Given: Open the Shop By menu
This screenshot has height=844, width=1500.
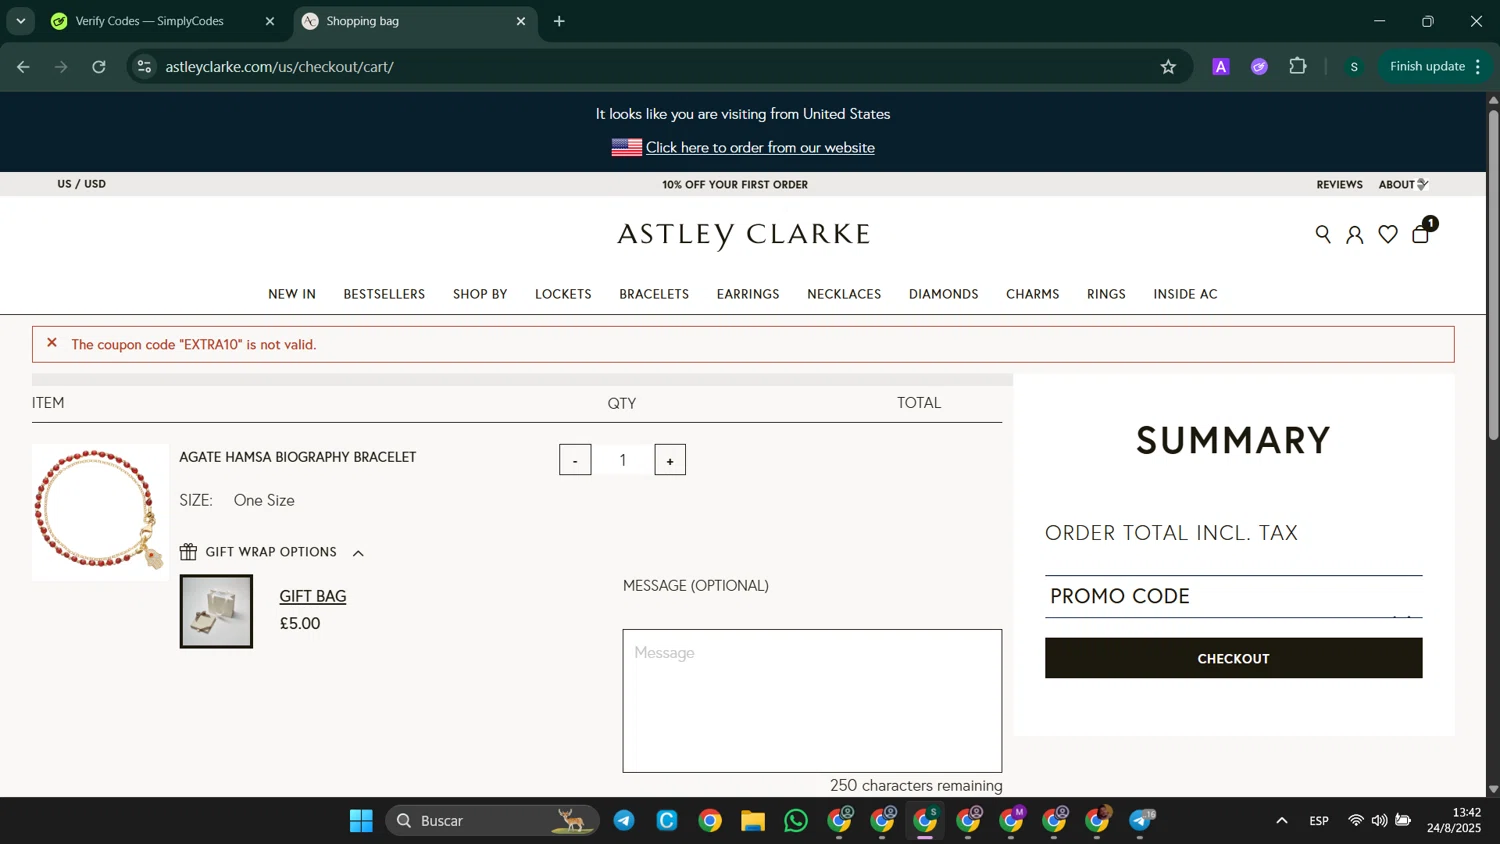Looking at the screenshot, I should coord(480,294).
